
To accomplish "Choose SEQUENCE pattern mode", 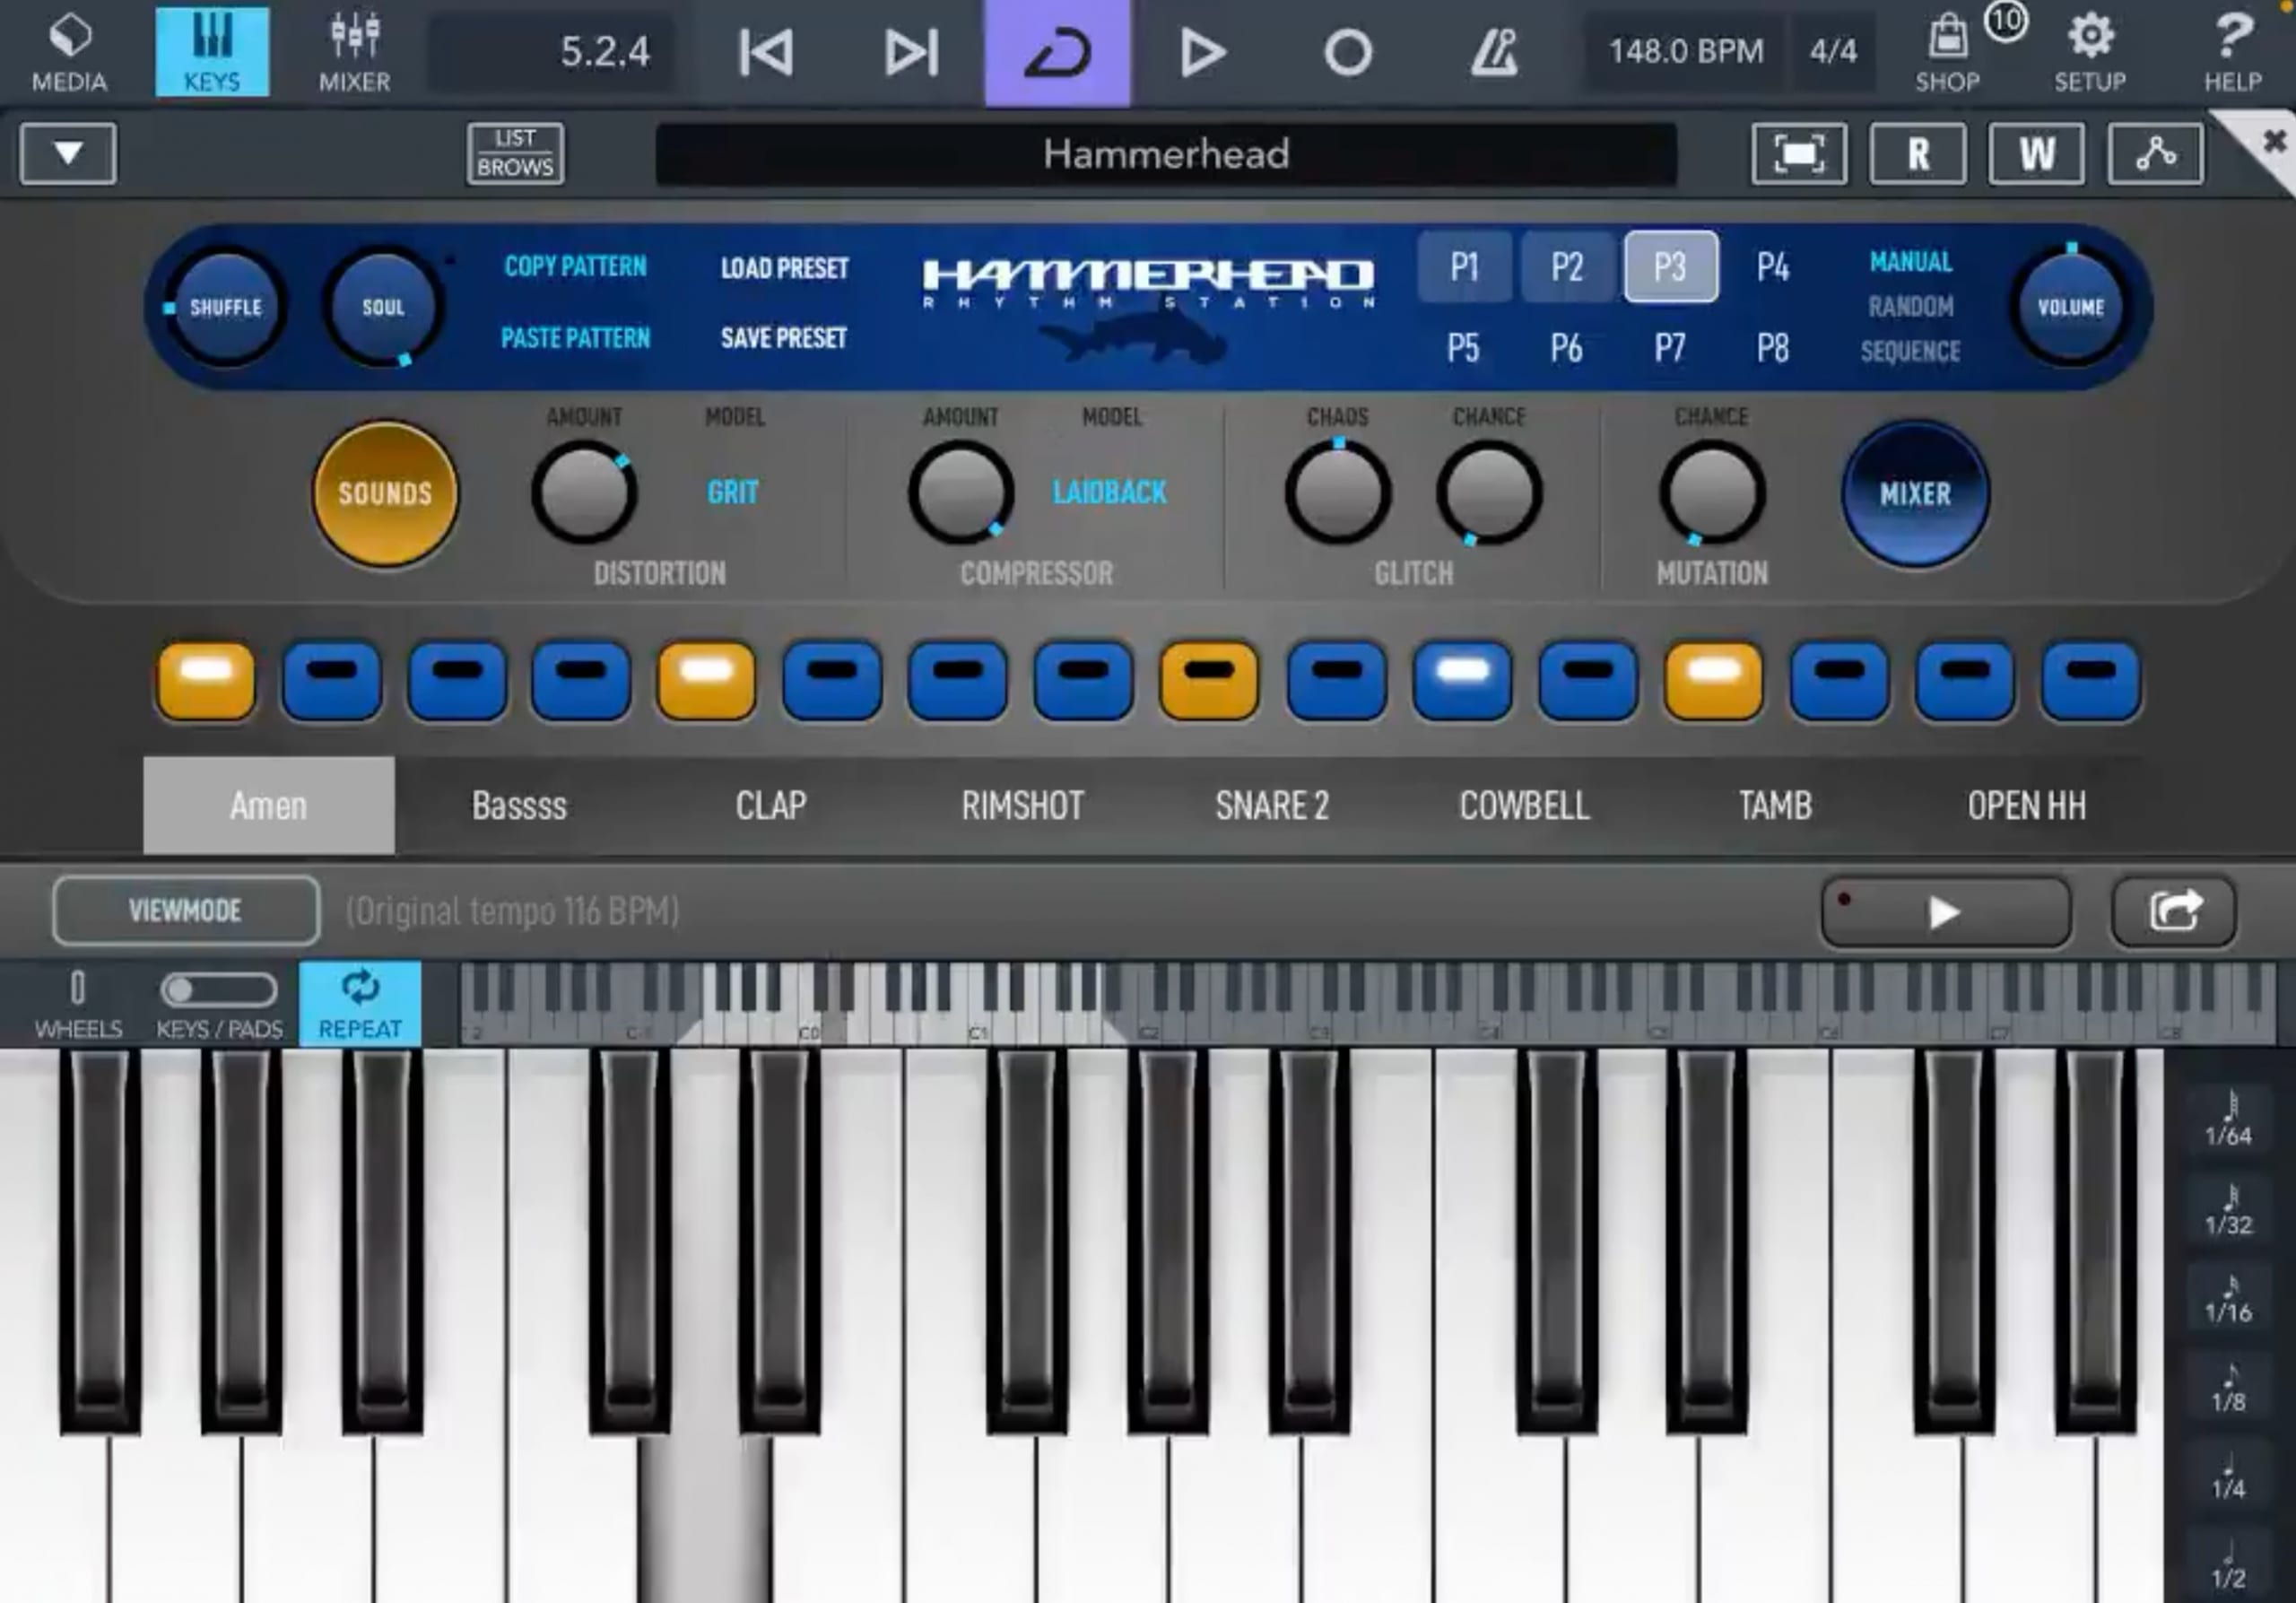I will pyautogui.click(x=1910, y=351).
